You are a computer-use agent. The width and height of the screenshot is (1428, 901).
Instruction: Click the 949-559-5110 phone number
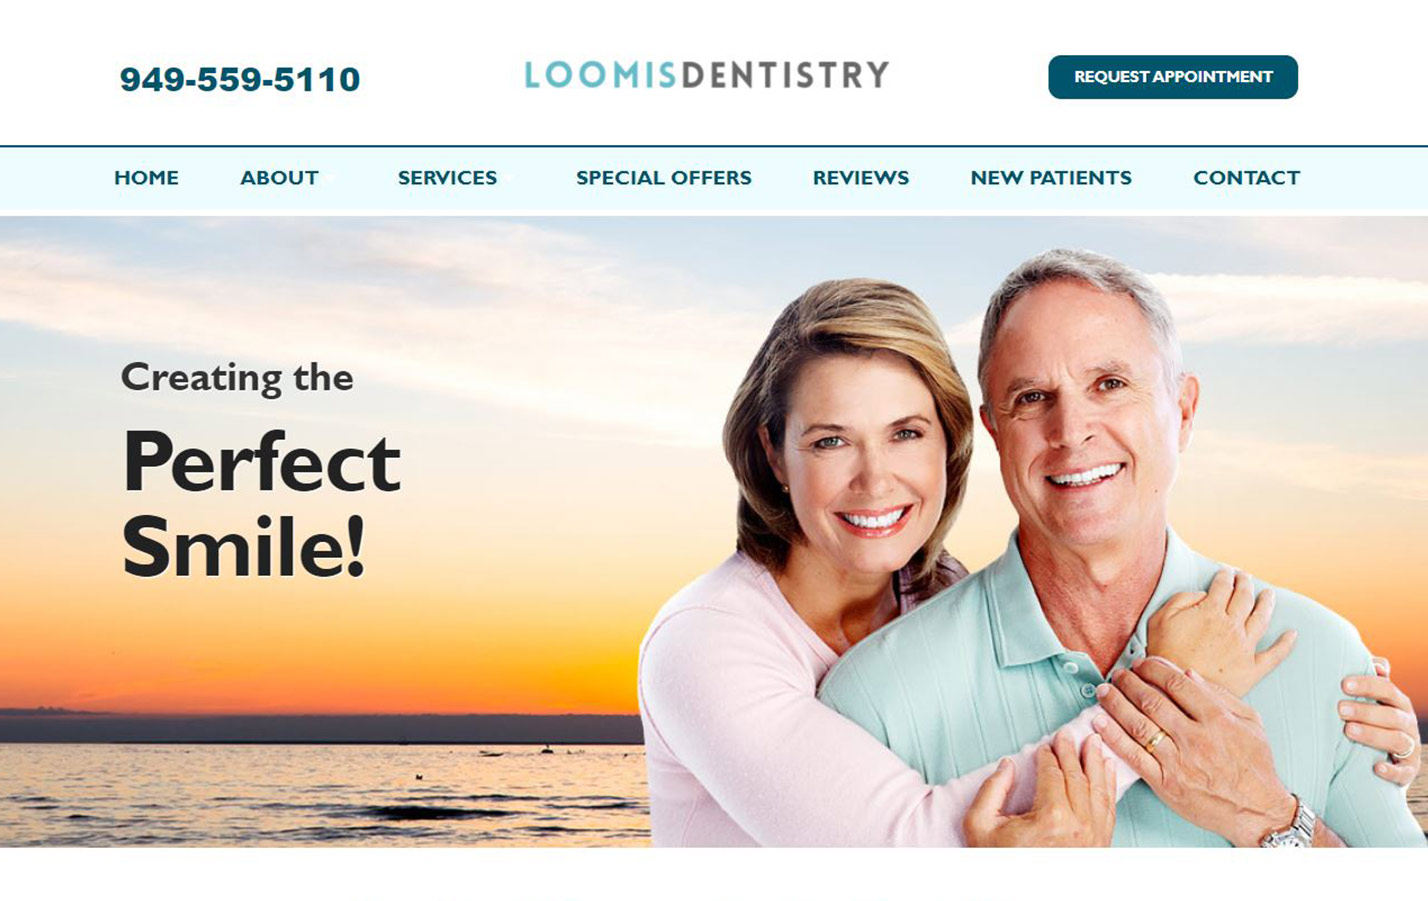pos(240,79)
